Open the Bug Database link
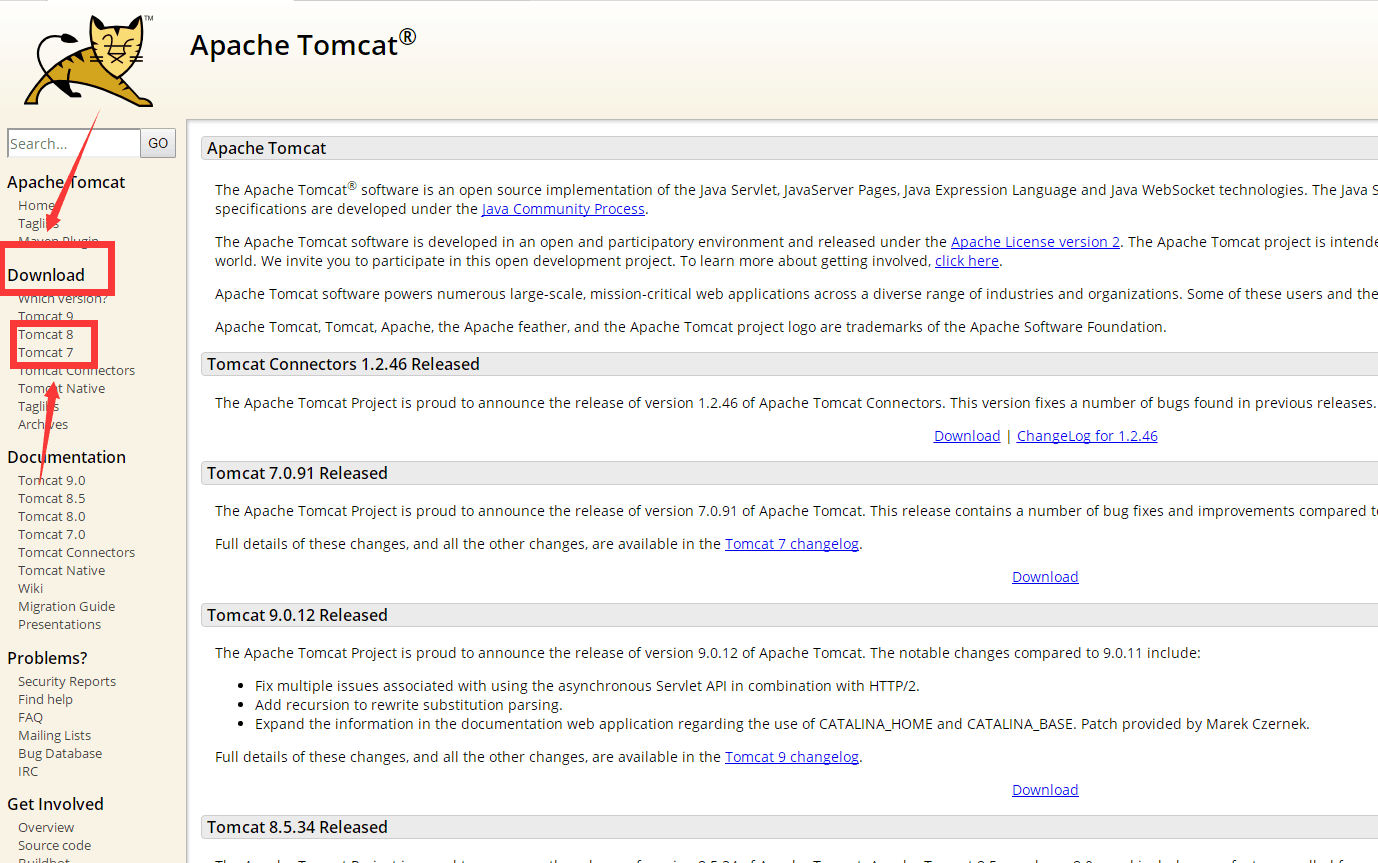Screen dimensions: 1378x863 click(x=60, y=753)
